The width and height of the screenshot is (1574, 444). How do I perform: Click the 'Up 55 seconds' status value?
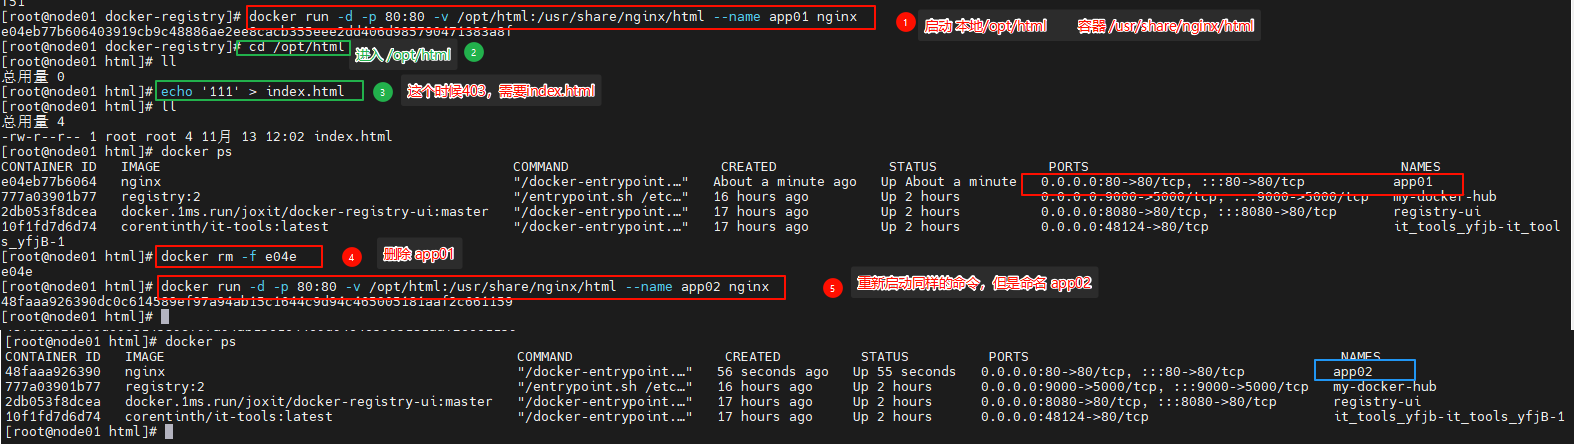coord(904,372)
